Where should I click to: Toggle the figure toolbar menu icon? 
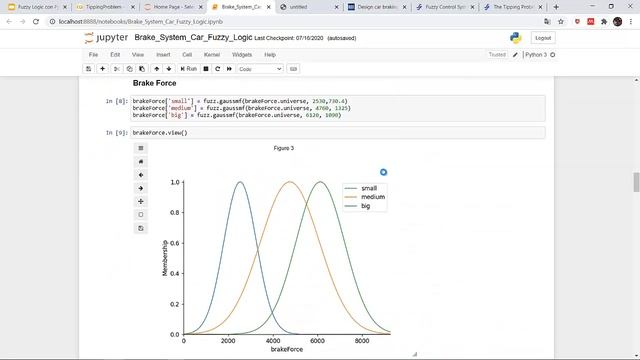[141, 148]
